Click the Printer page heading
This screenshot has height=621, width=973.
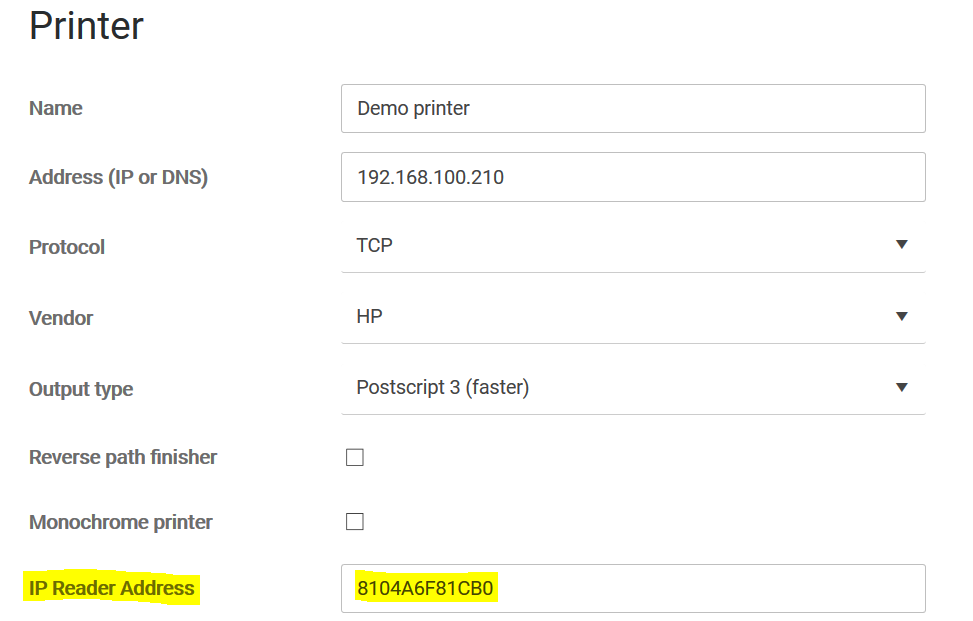(x=86, y=26)
